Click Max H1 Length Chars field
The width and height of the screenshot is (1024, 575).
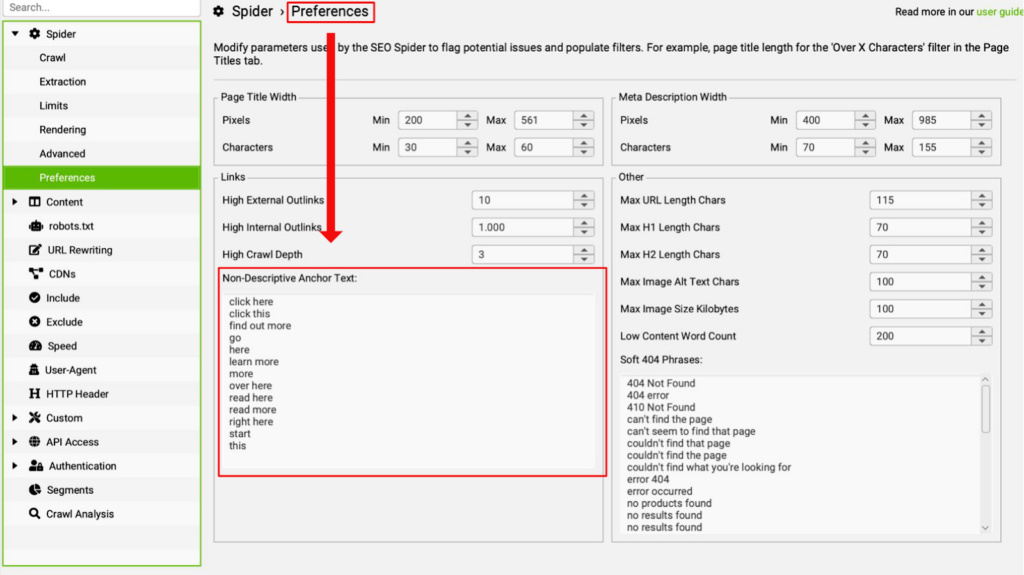click(x=921, y=227)
